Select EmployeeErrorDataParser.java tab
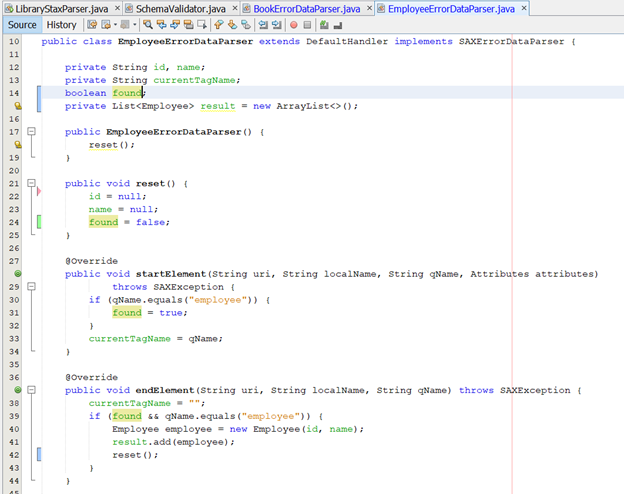 pyautogui.click(x=451, y=9)
